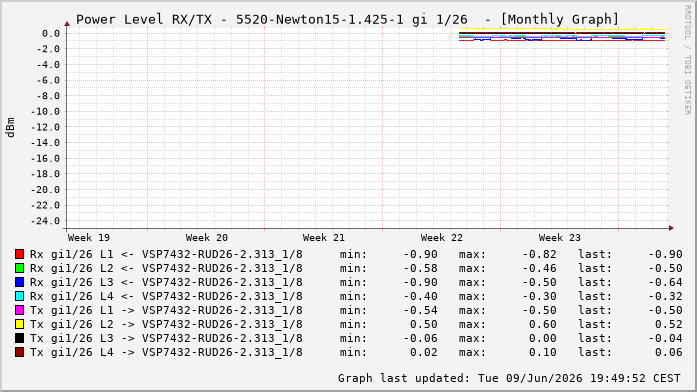Click Rx L1 max value '-0.82'
697x392 pixels.
[539, 254]
